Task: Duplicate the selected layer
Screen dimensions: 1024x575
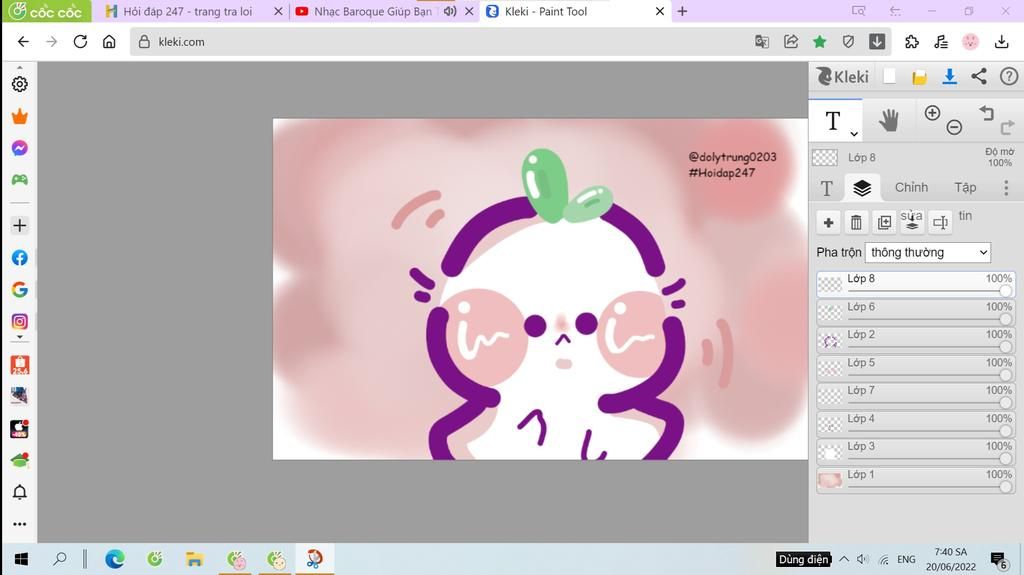Action: 884,223
